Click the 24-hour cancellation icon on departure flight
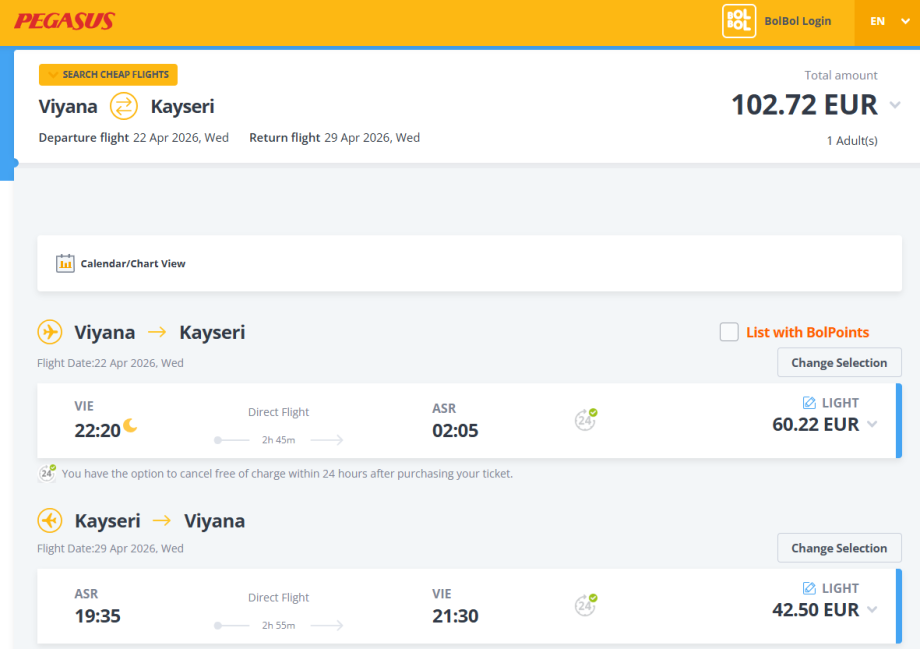 586,420
